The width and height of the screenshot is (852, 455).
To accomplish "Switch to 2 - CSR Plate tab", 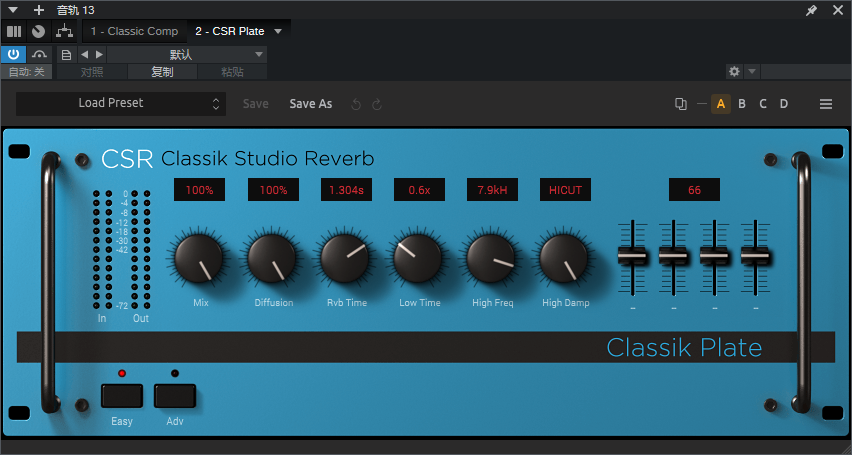I will point(230,32).
